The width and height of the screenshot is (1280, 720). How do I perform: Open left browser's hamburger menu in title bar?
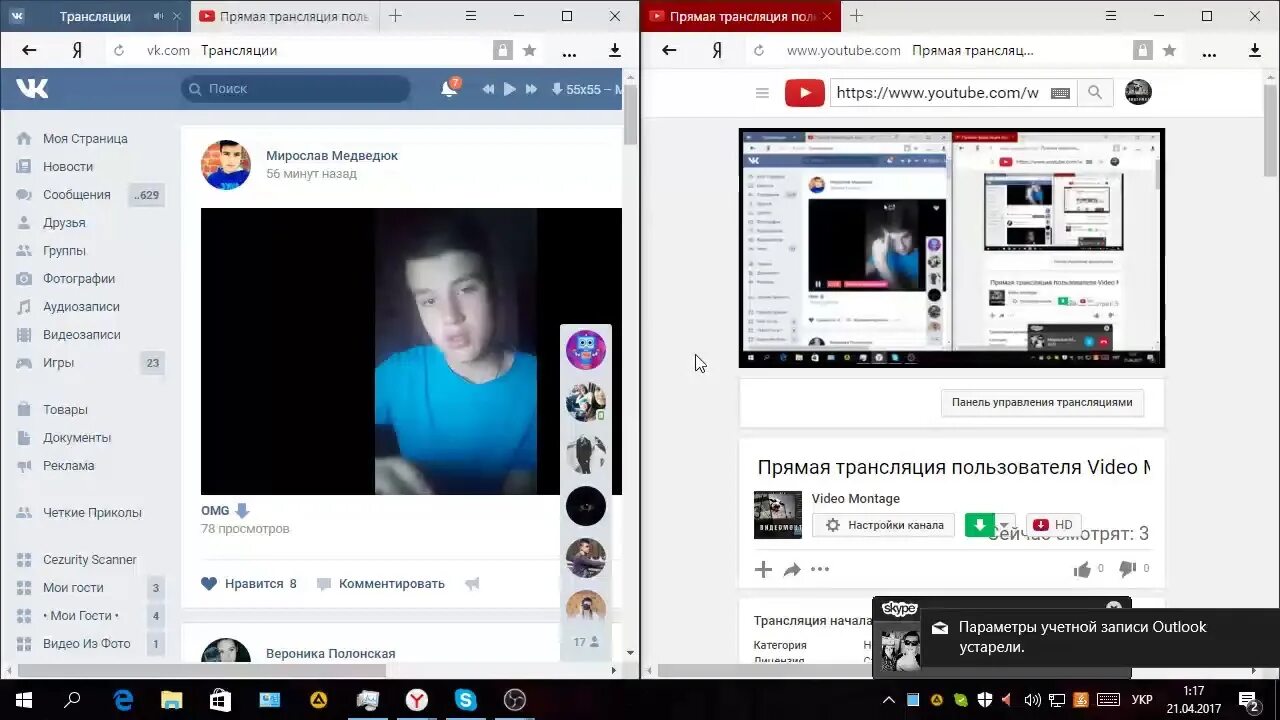click(x=470, y=16)
